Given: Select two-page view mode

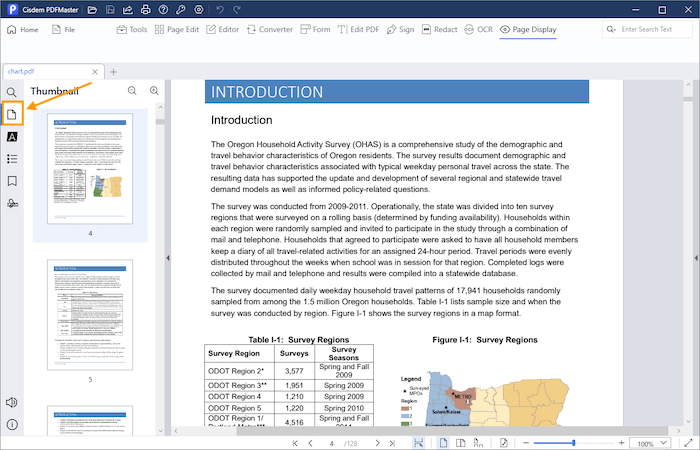Looking at the screenshot, I should (x=460, y=443).
